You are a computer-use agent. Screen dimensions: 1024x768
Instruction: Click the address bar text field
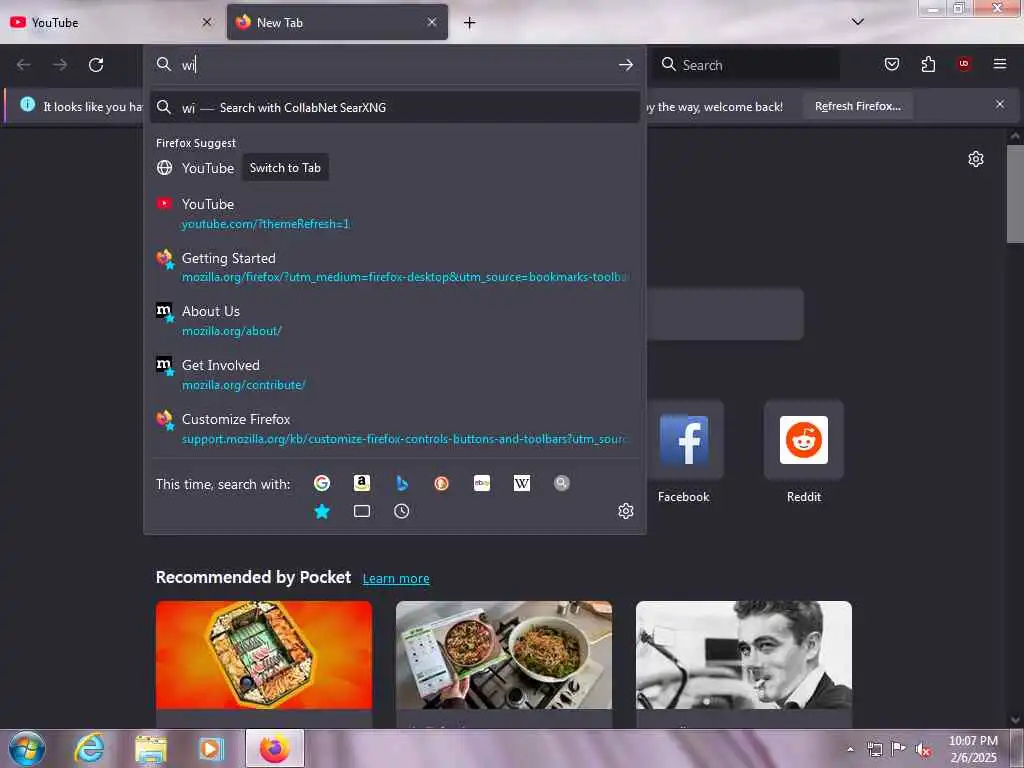point(394,65)
